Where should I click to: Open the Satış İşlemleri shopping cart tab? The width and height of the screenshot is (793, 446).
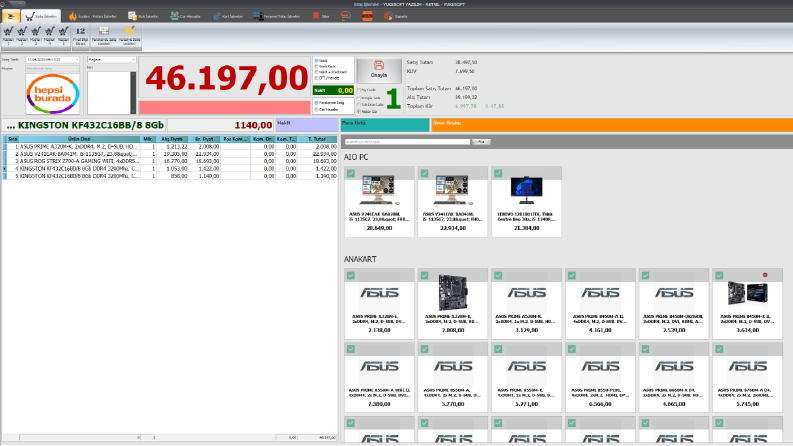[x=41, y=16]
